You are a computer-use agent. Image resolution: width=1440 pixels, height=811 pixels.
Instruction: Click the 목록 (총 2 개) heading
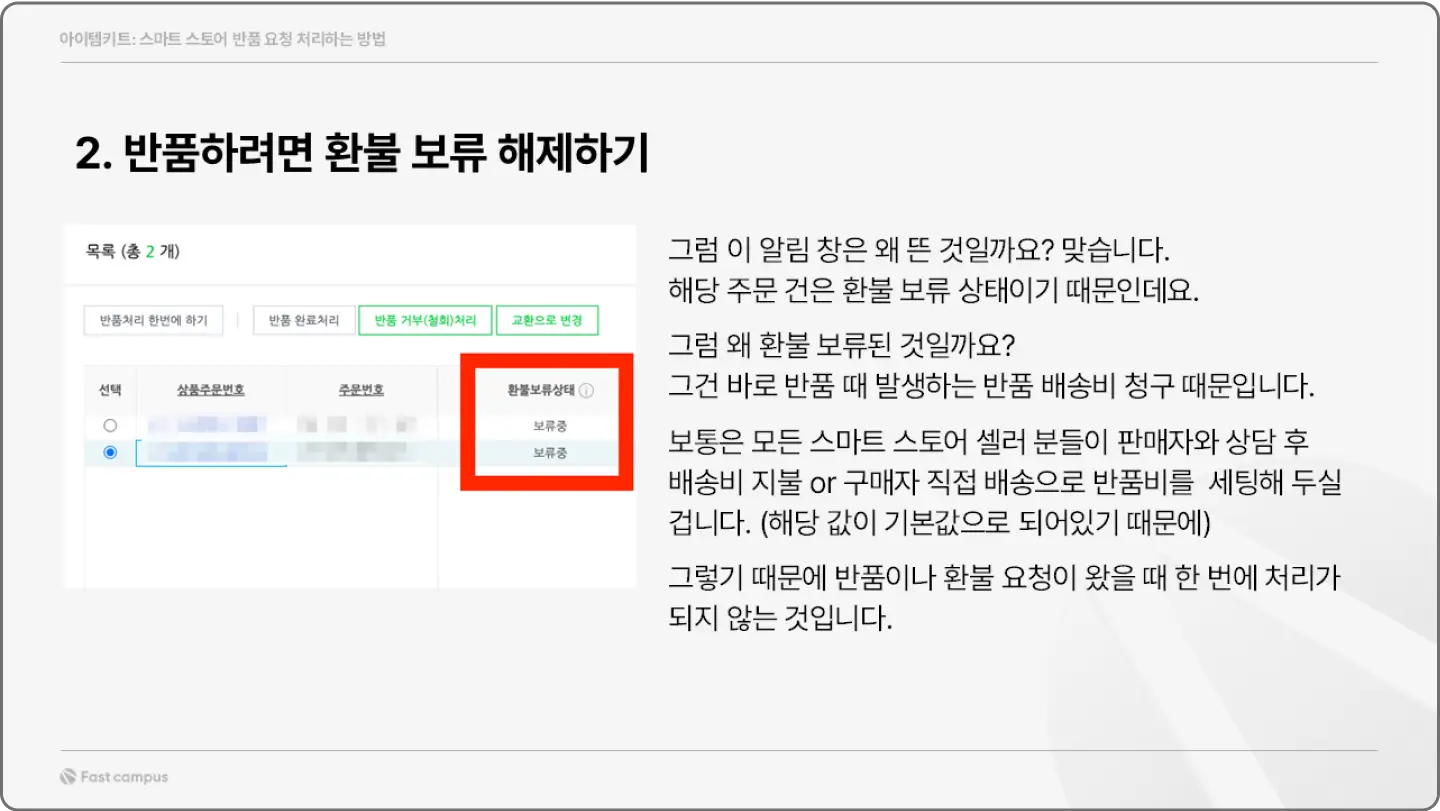(133, 252)
